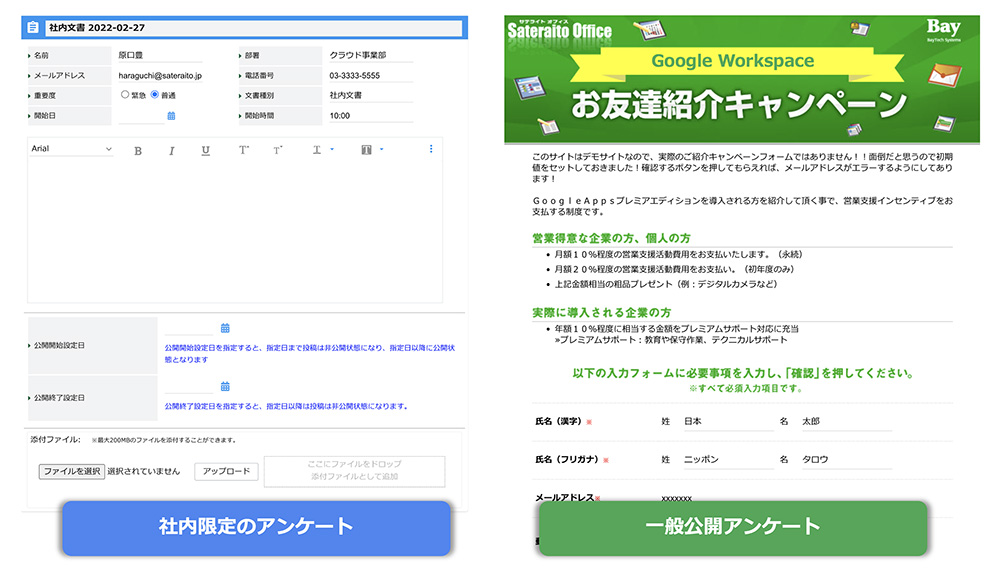Open the three-dot more options menu
Screen dimensions: 1000x573
click(431, 150)
